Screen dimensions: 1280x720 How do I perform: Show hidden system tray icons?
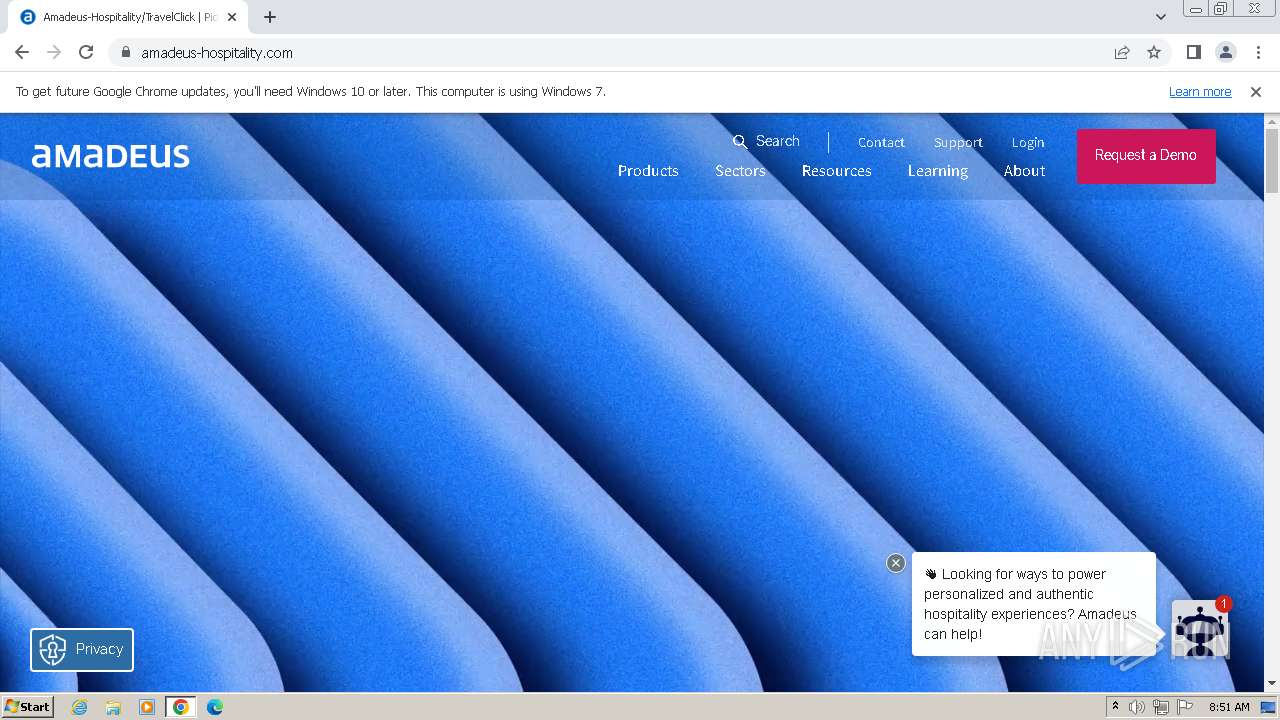(1115, 707)
